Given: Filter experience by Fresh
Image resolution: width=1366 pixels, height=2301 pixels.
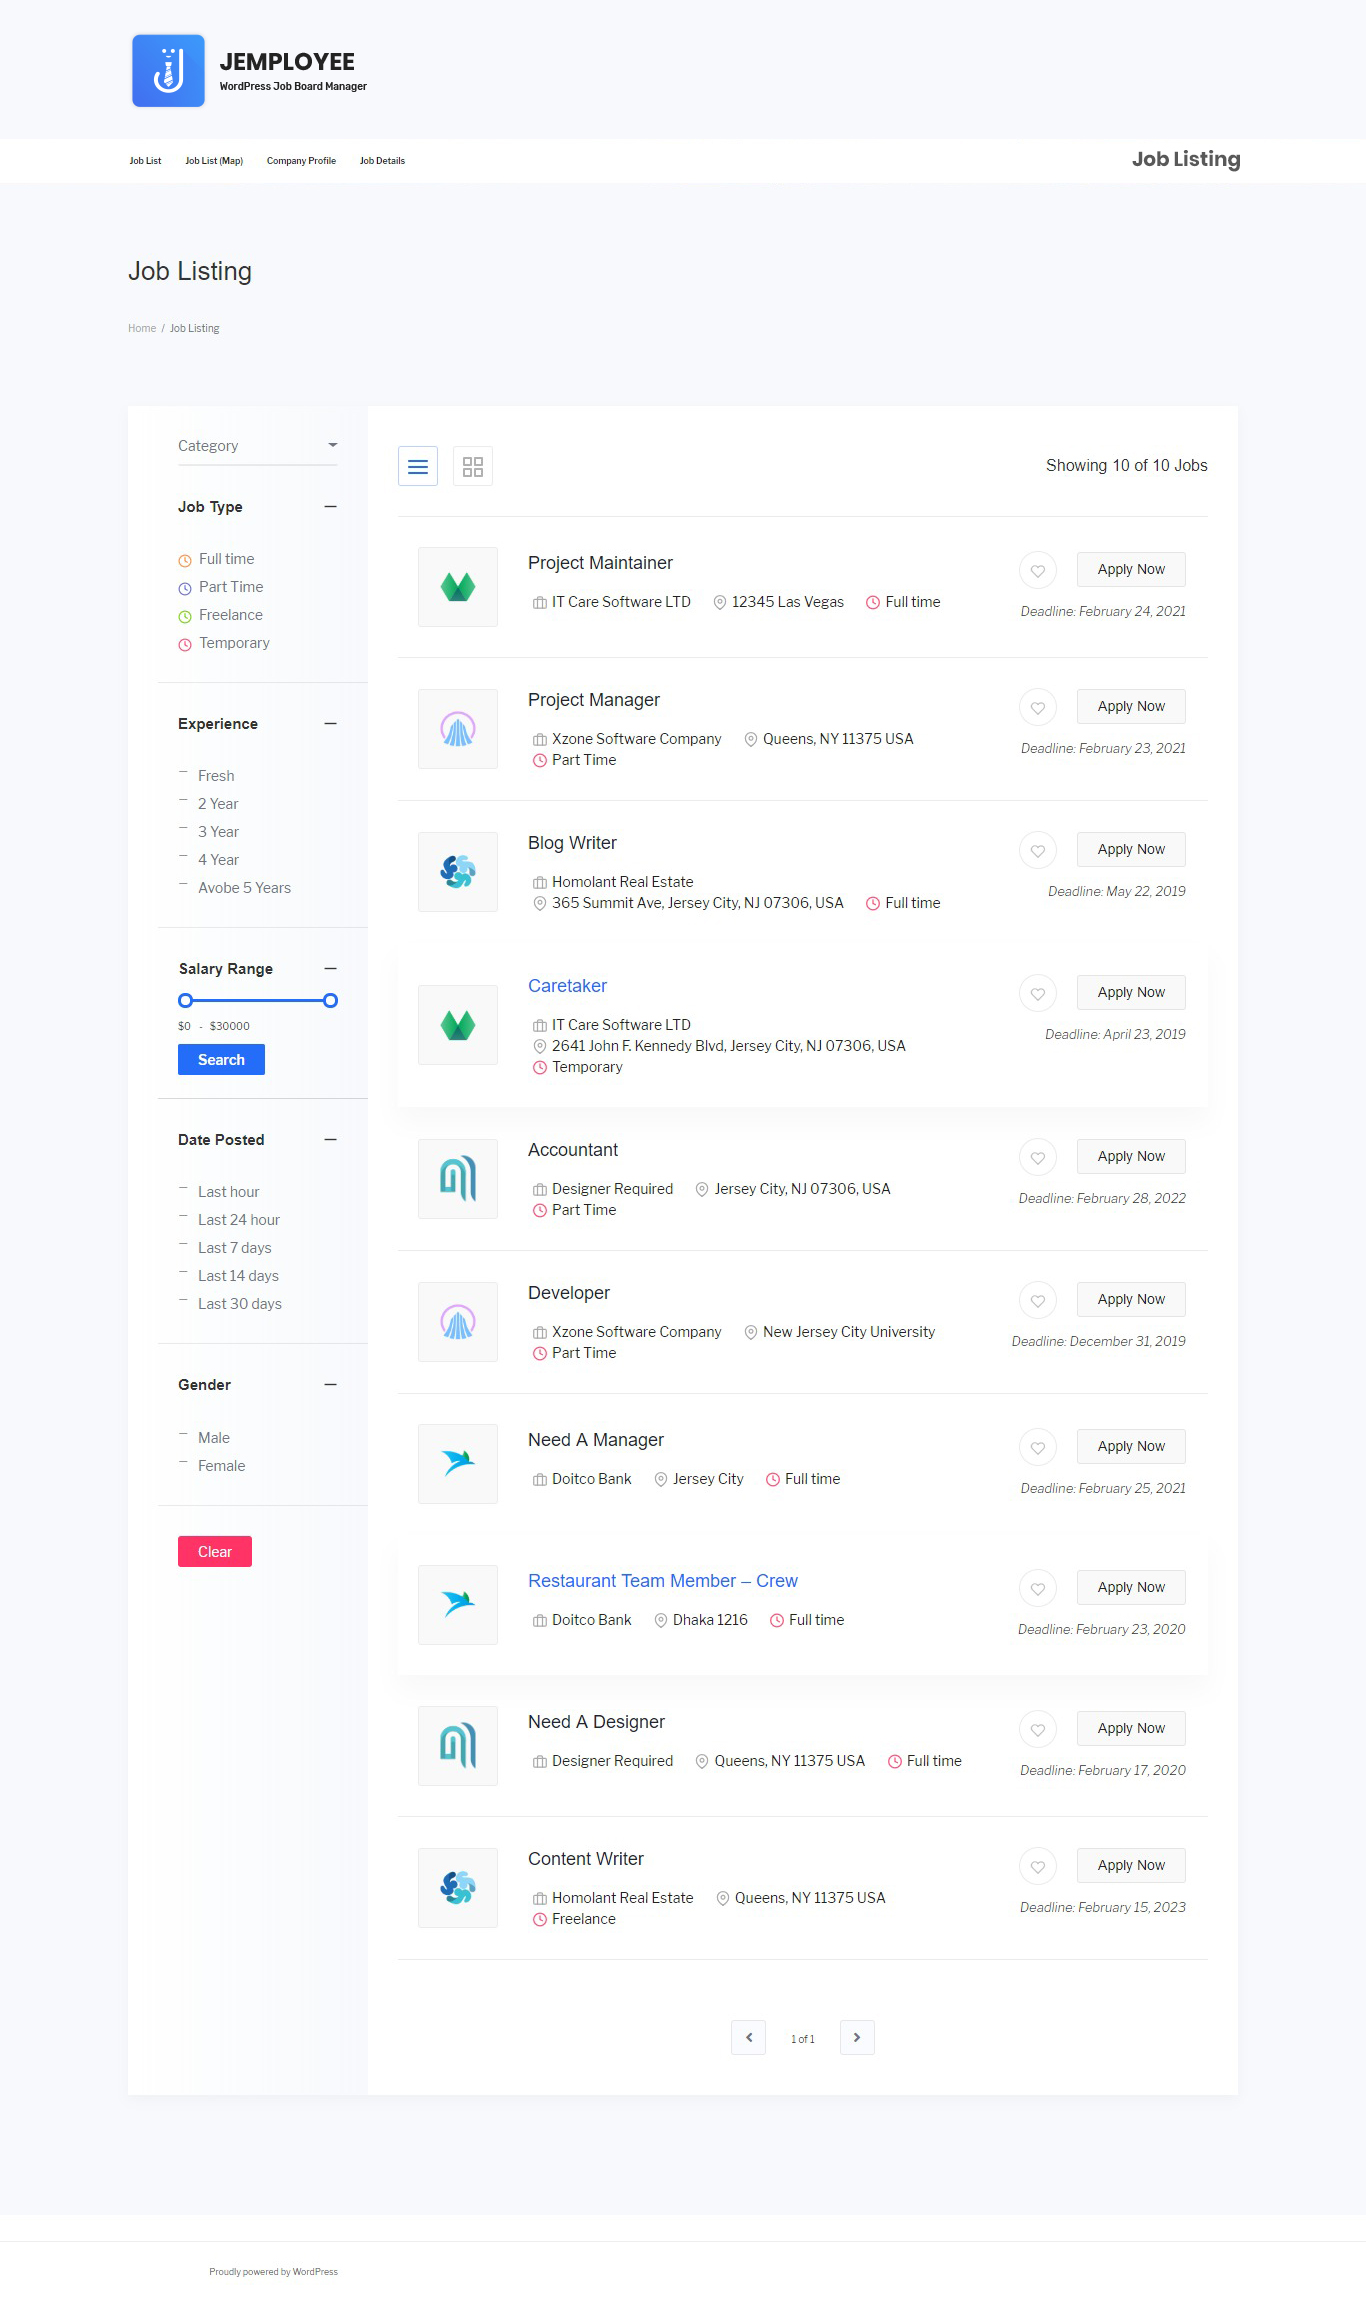Looking at the screenshot, I should [216, 776].
